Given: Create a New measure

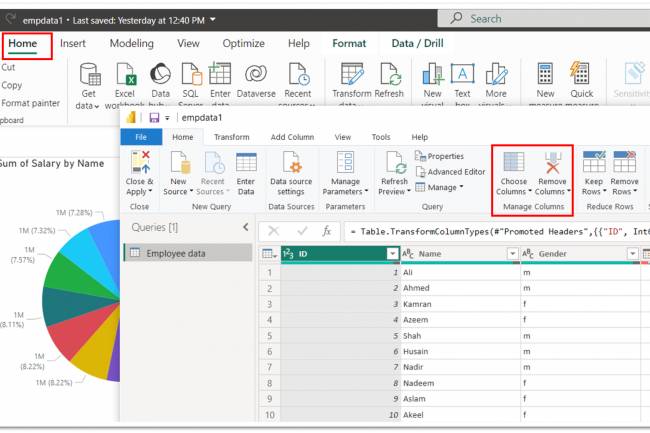Looking at the screenshot, I should [x=545, y=86].
